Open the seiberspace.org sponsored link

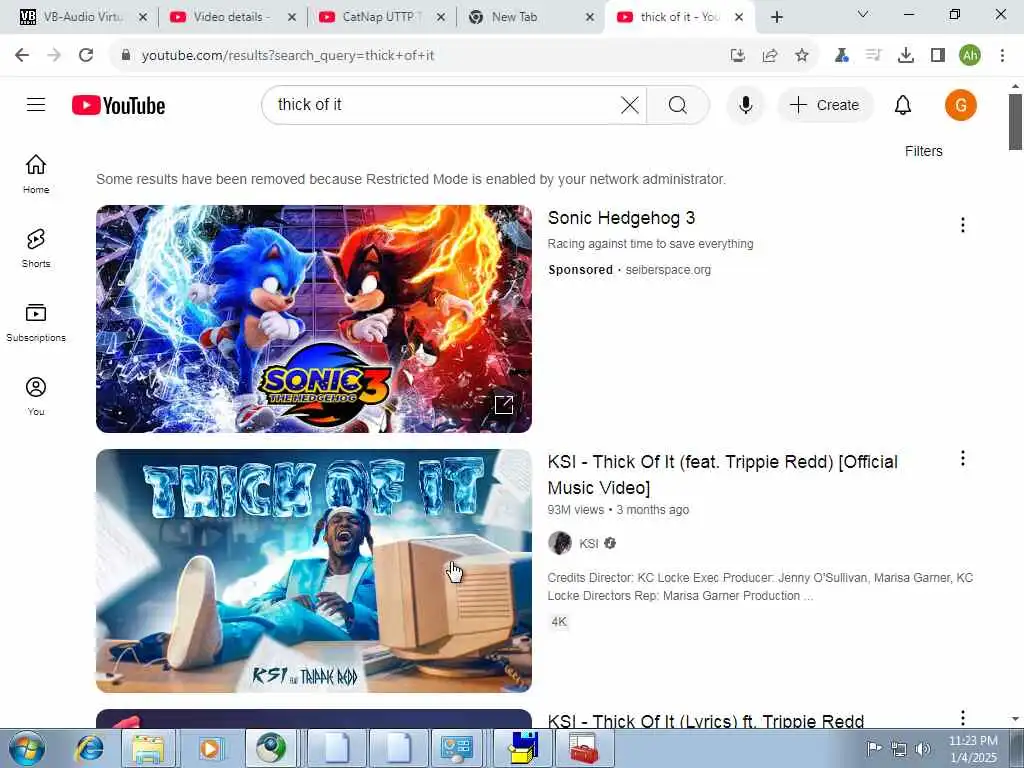pyautogui.click(x=668, y=270)
